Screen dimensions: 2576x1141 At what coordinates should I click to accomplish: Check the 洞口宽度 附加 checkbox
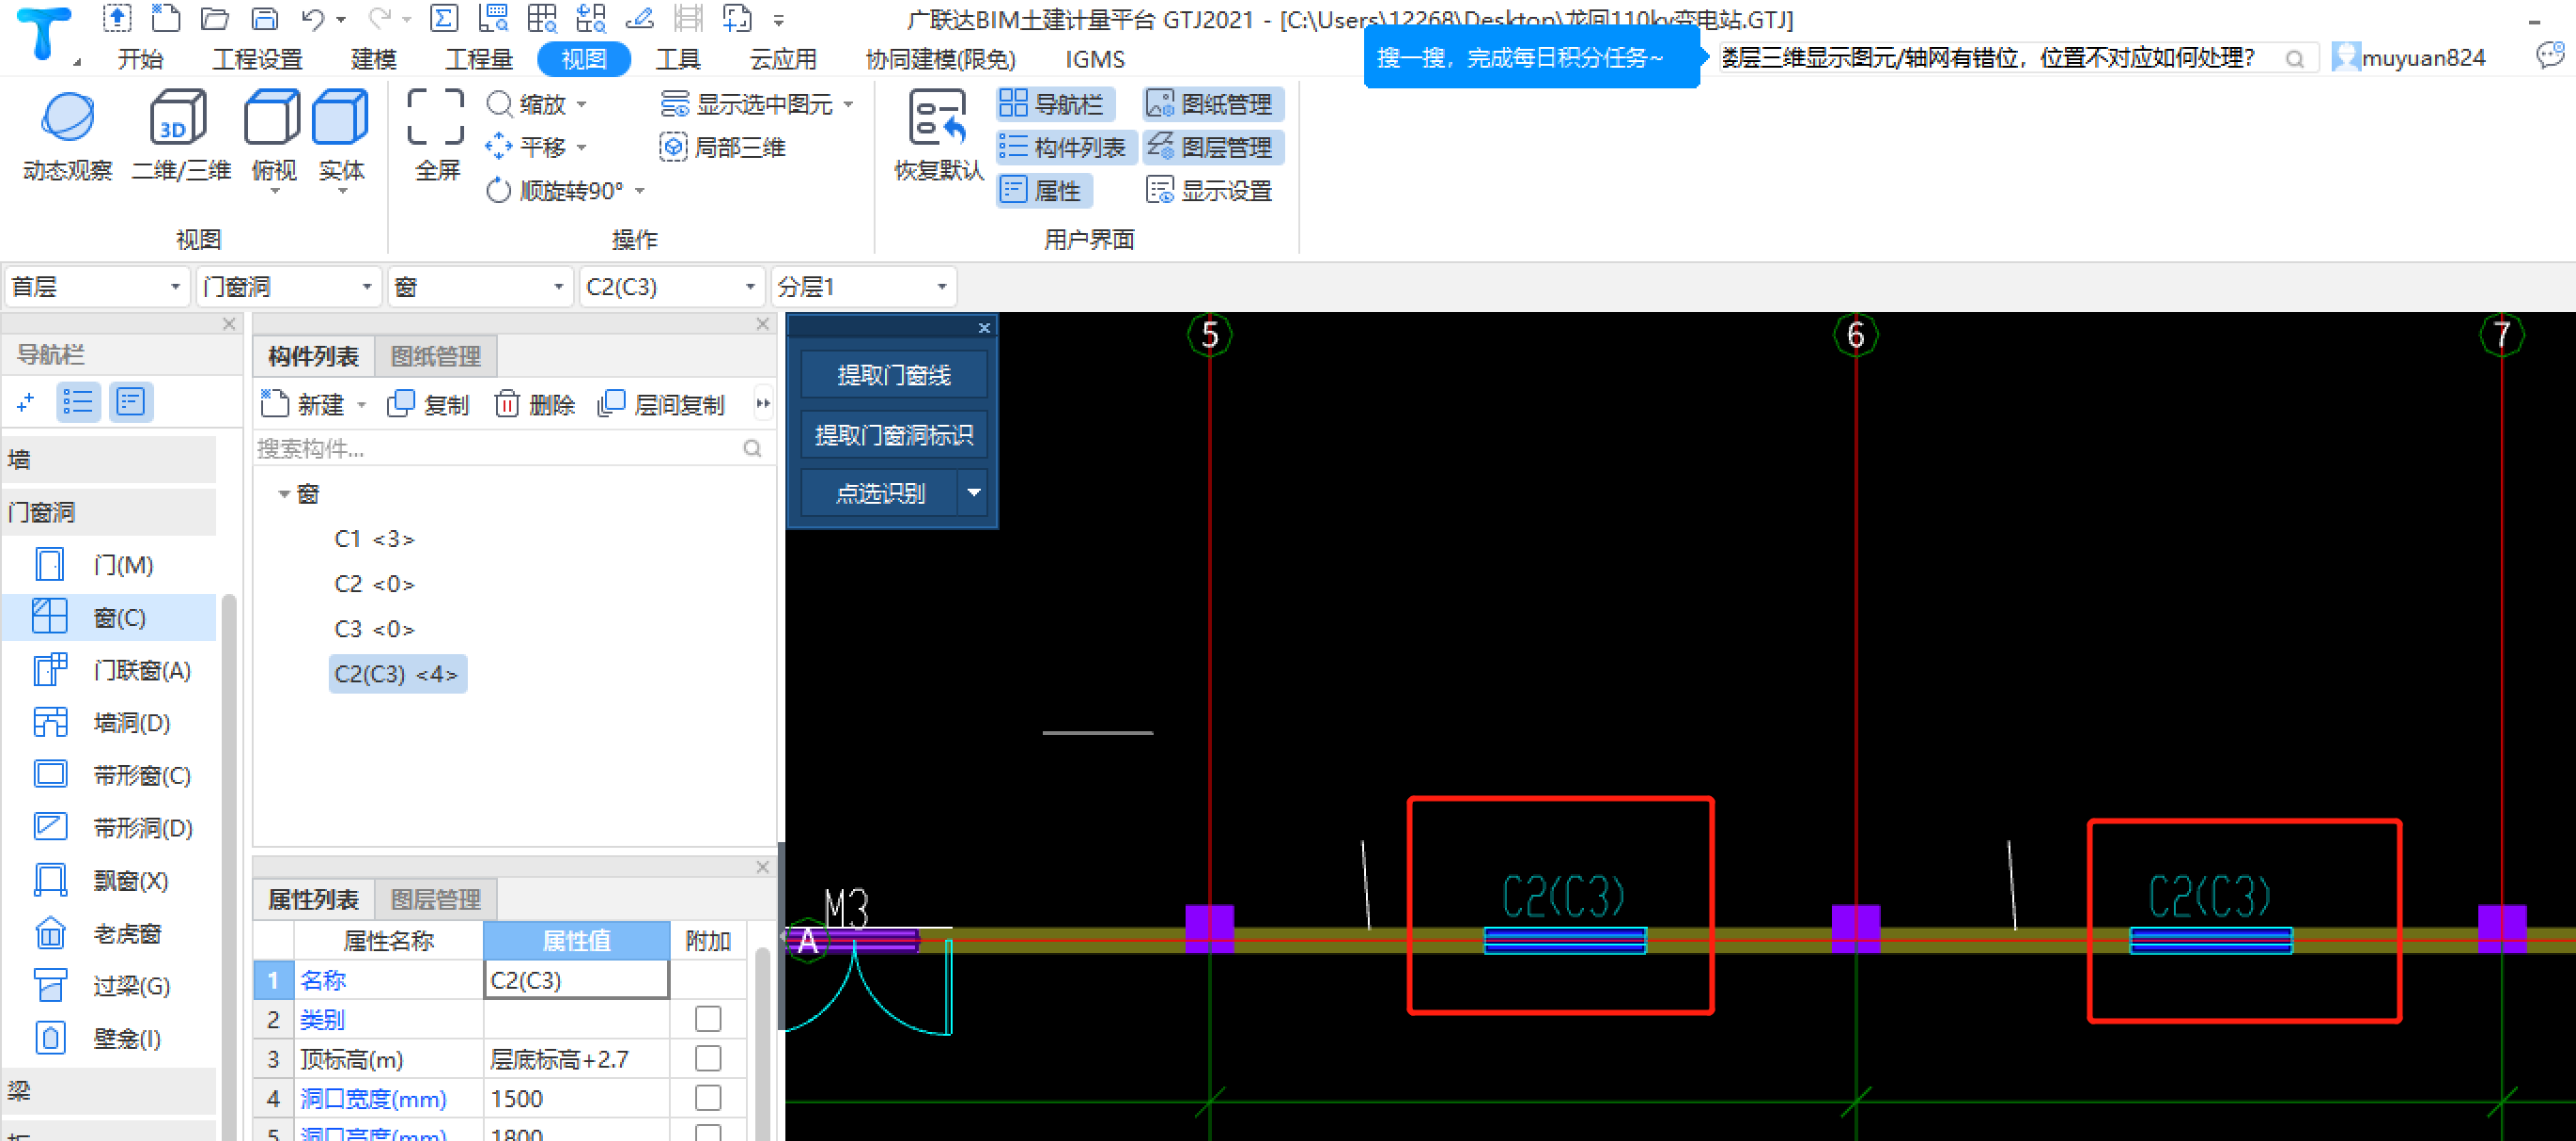(708, 1098)
